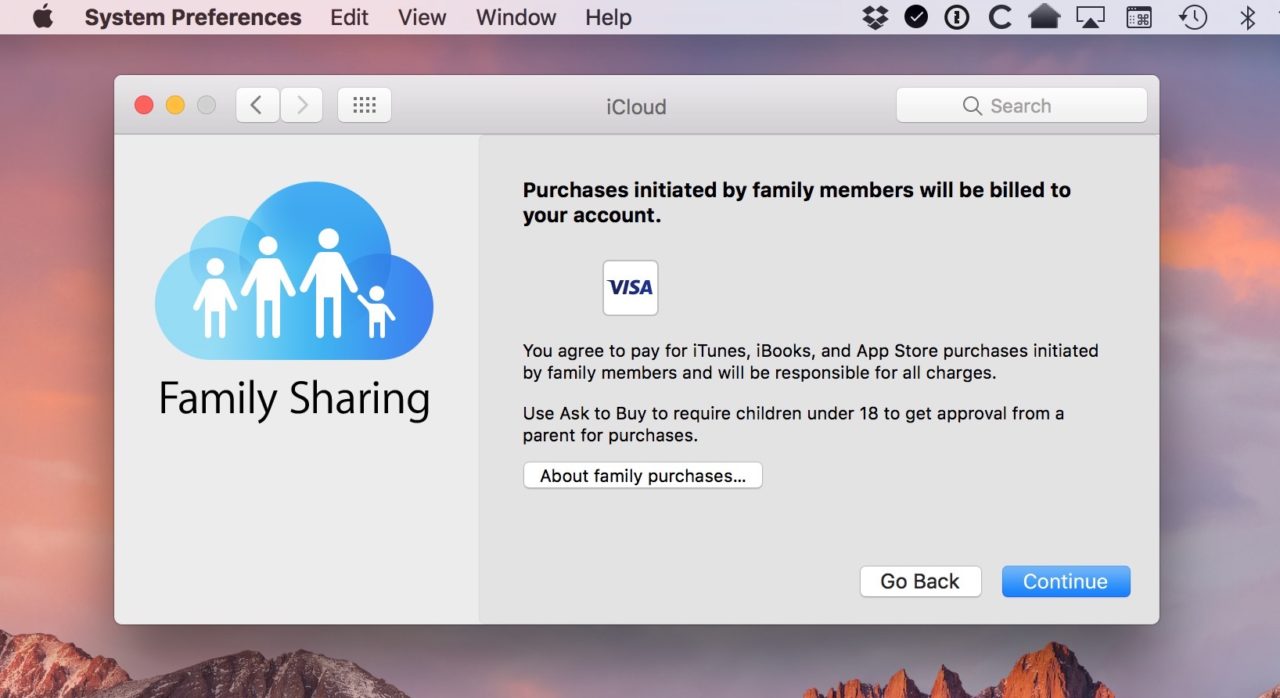
Task: Open the AirPlay display menu
Action: click(1091, 17)
